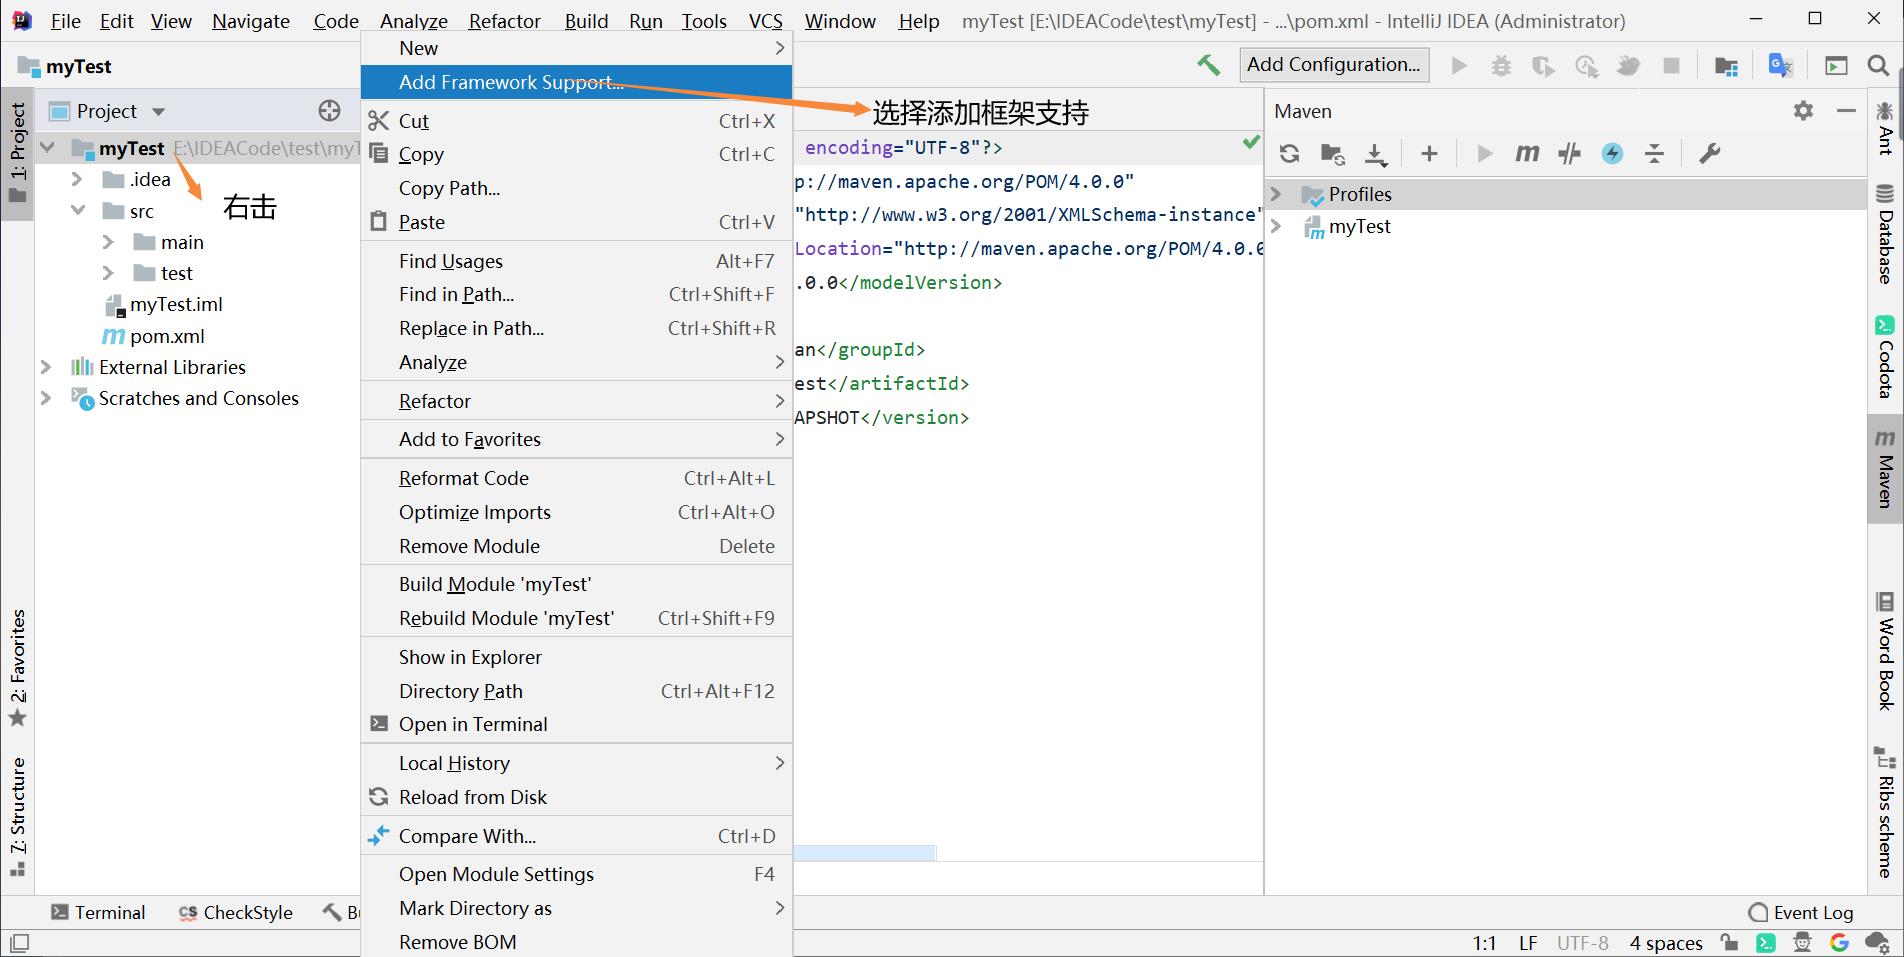1904x957 pixels.
Task: Click the Google Translate icon in the toolbar
Action: point(1781,65)
